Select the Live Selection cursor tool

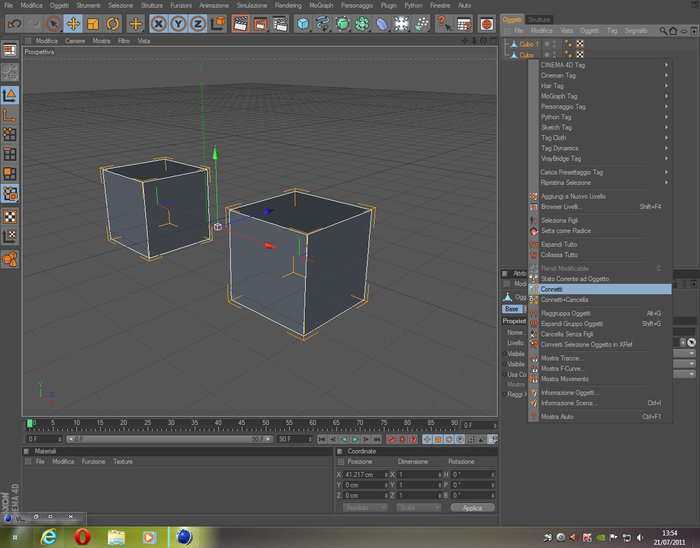[x=53, y=23]
